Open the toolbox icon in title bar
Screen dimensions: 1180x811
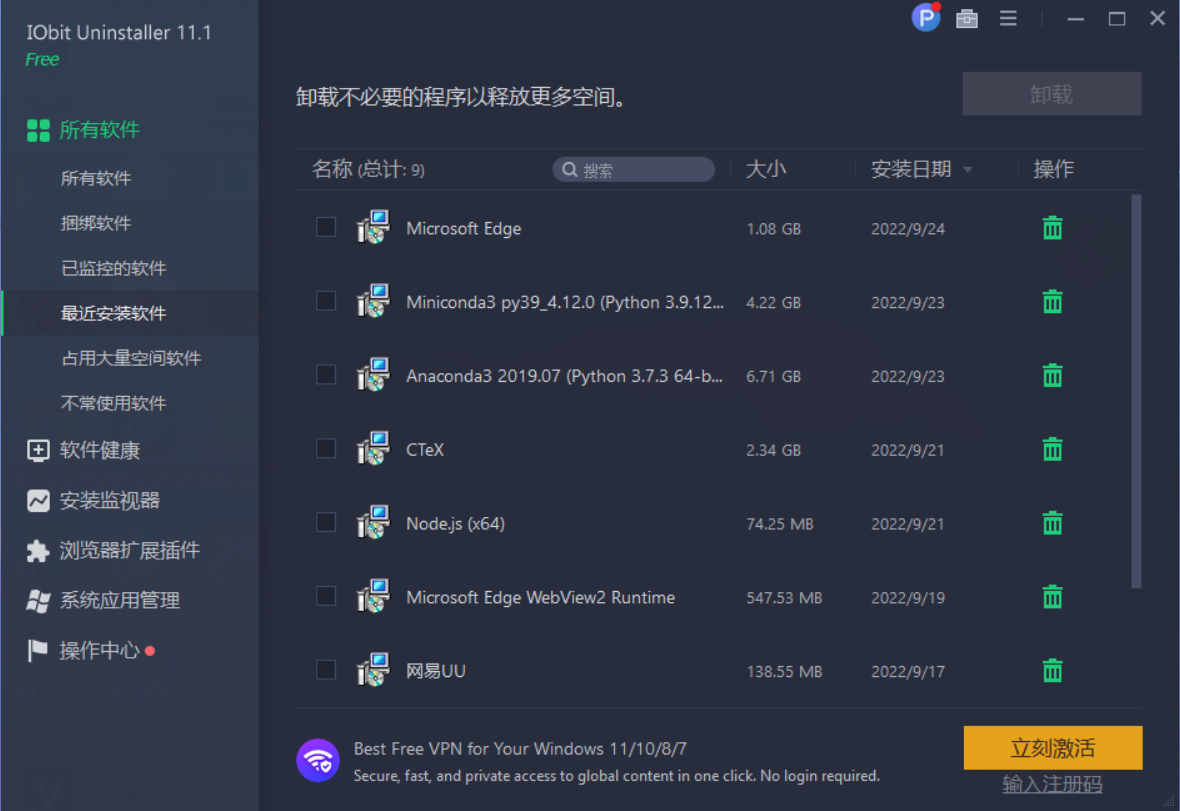pos(967,19)
